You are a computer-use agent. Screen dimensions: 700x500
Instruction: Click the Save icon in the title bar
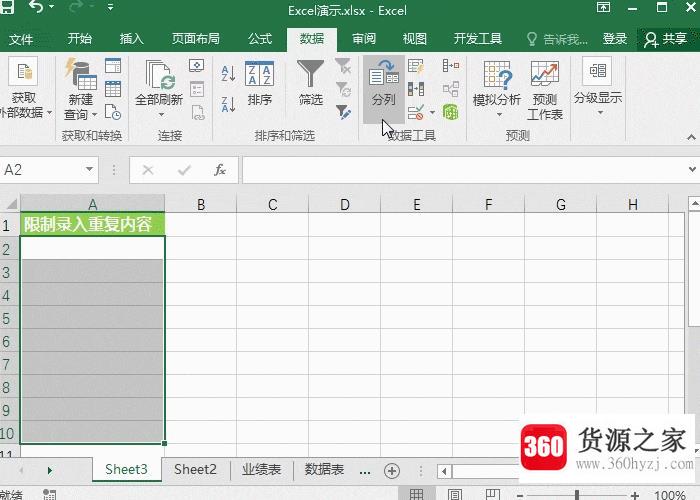click(7, 6)
